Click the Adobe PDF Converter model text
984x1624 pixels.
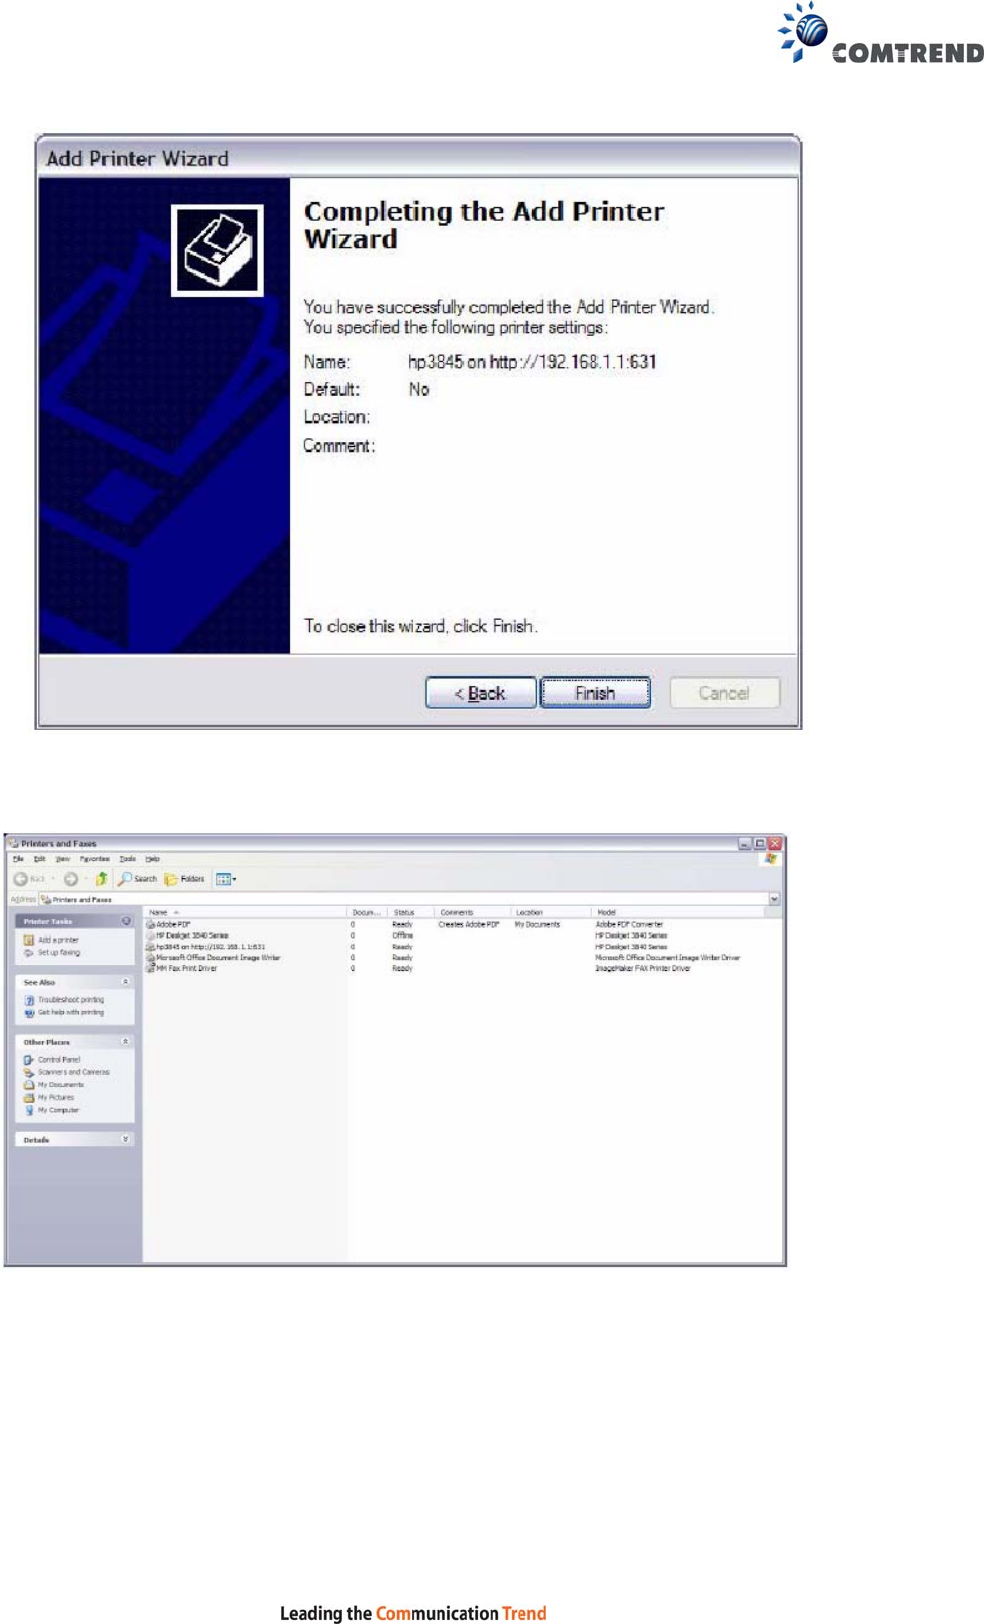[629, 925]
